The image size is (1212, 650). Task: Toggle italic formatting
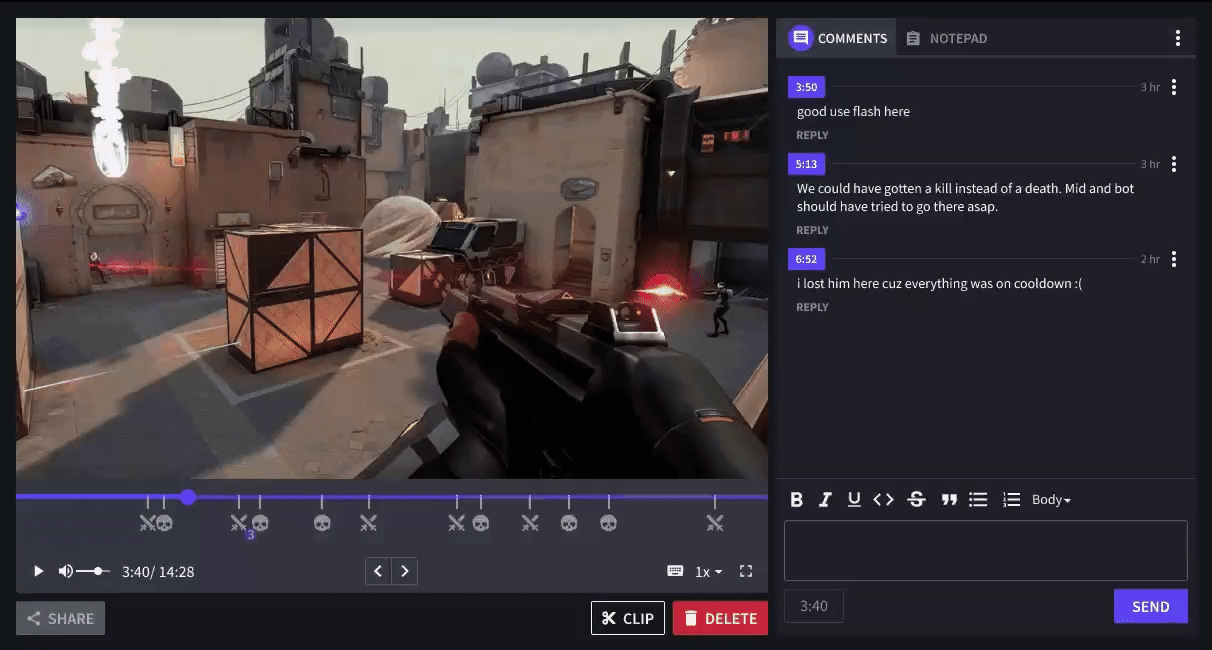pyautogui.click(x=825, y=500)
